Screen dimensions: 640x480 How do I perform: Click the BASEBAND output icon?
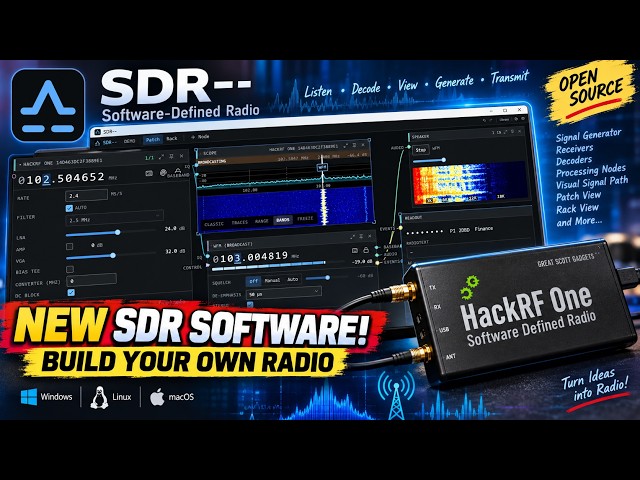pos(178,170)
